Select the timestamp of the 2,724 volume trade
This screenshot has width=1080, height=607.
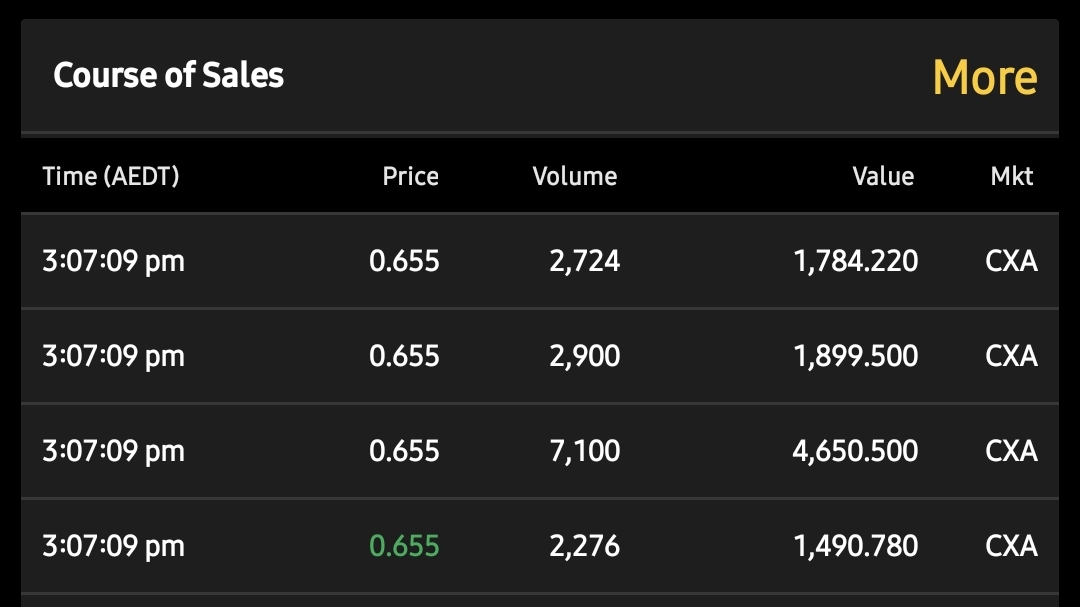[x=114, y=261]
